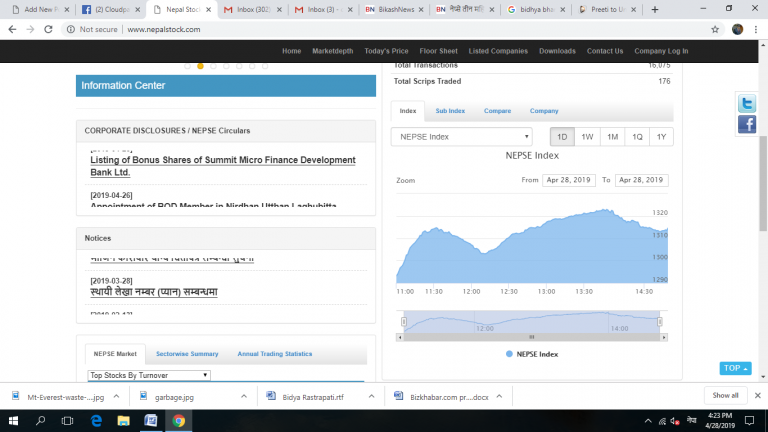This screenshot has height=432, width=768.
Task: Click TOP button to scroll up
Action: click(735, 368)
